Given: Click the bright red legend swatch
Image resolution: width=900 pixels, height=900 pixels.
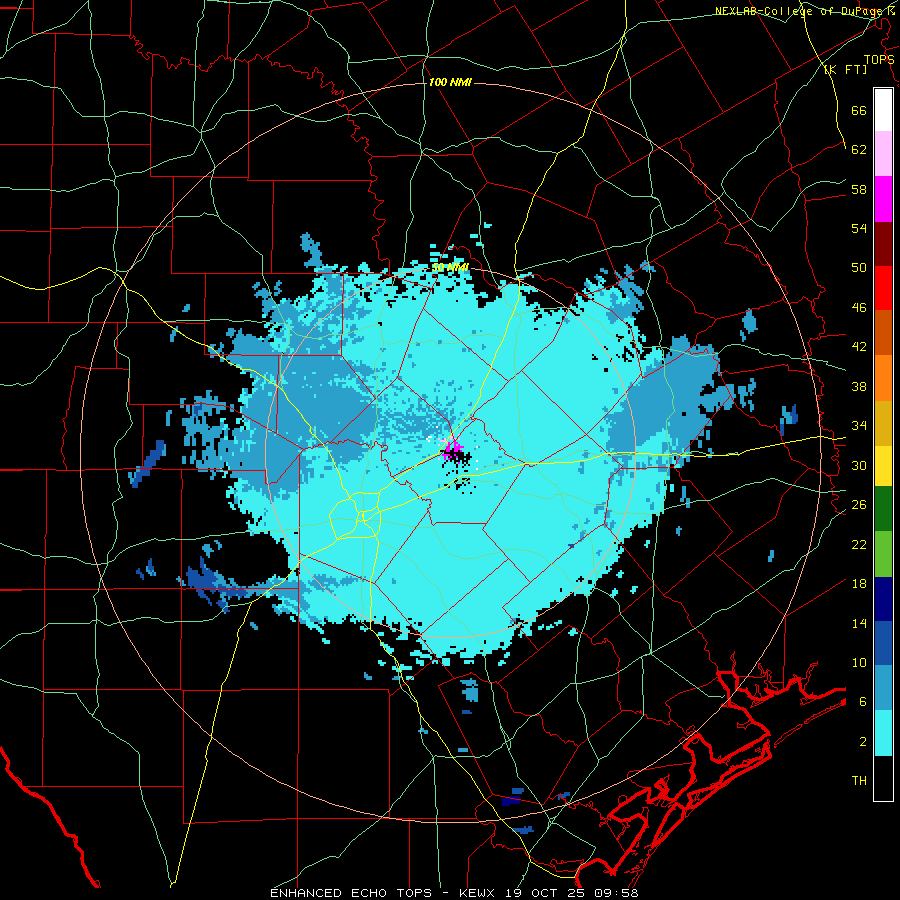Looking at the screenshot, I should pyautogui.click(x=883, y=288).
